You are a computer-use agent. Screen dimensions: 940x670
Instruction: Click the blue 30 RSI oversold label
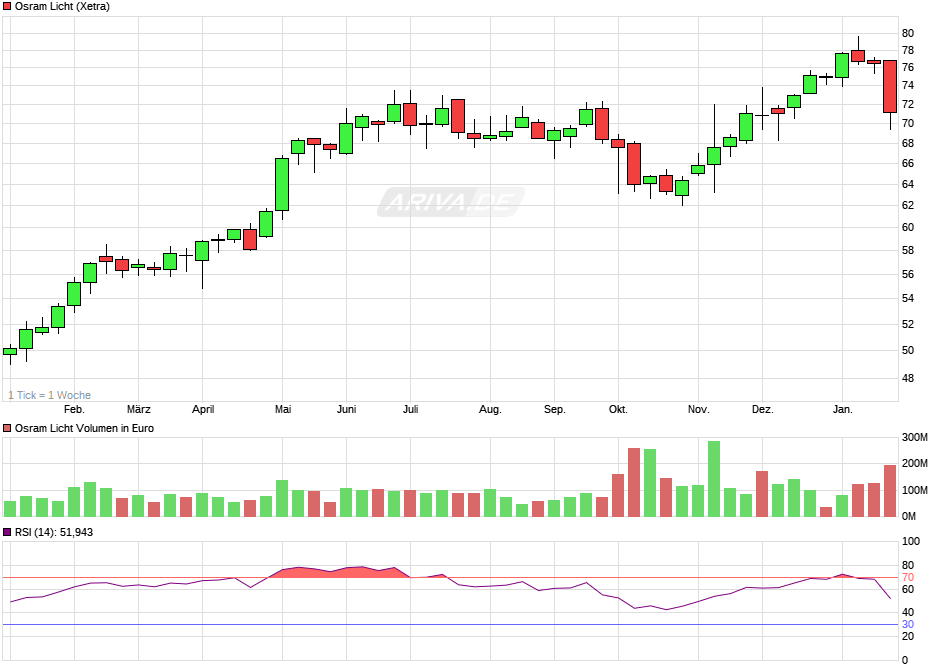click(908, 624)
